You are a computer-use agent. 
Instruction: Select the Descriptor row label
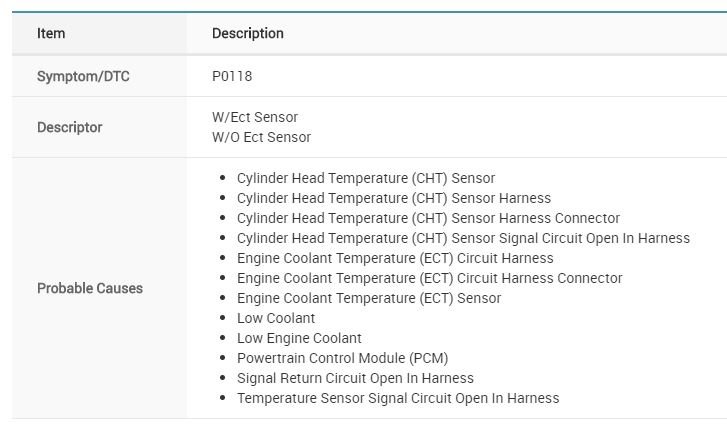click(70, 127)
